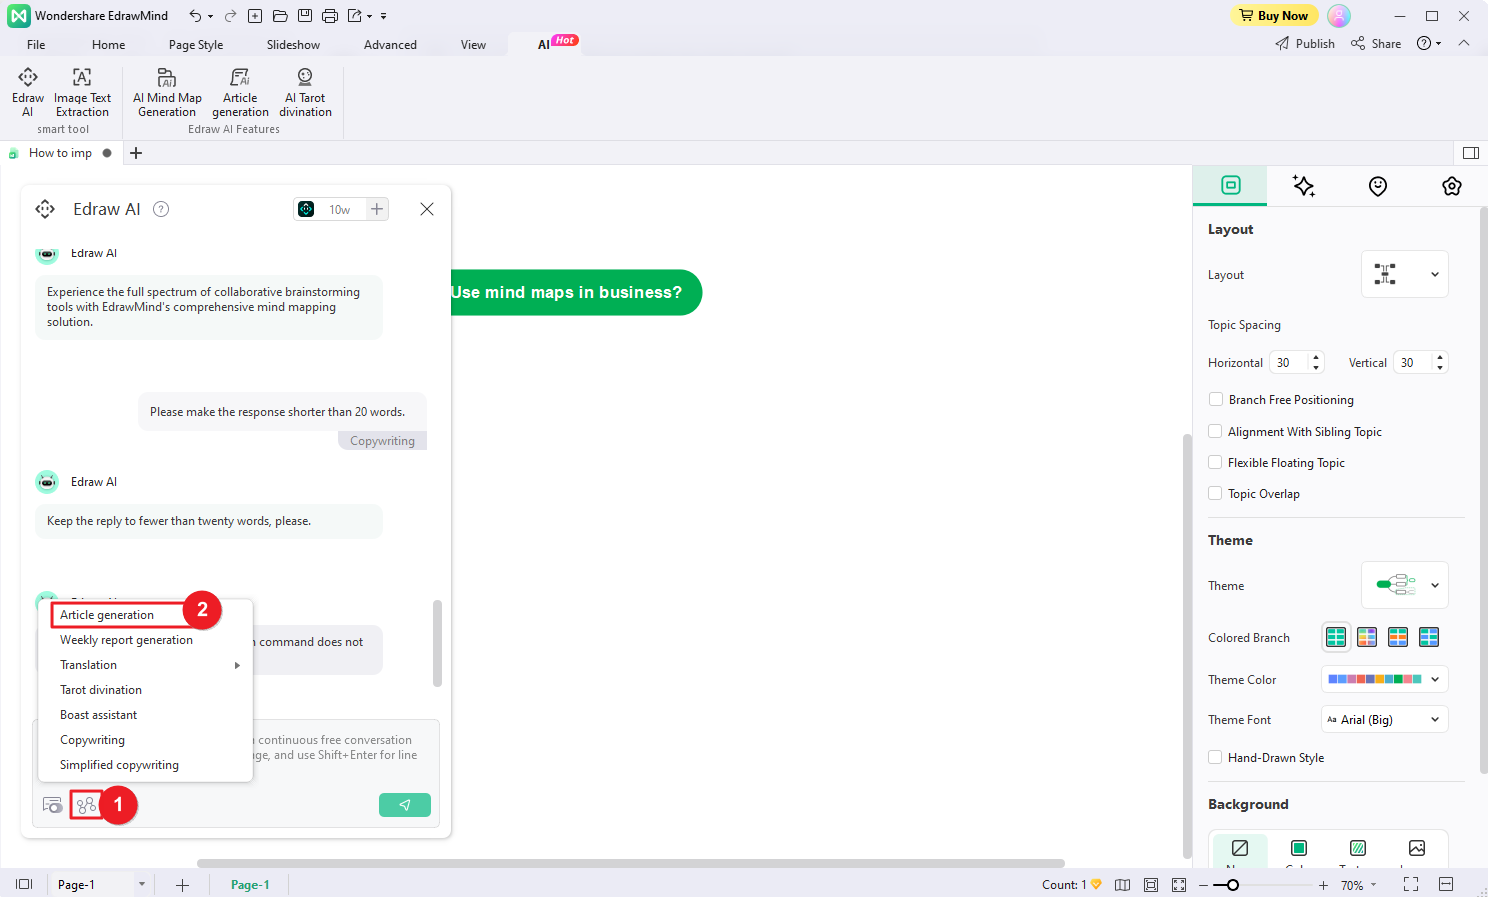This screenshot has width=1488, height=897.
Task: Open the Advanced tab
Action: [390, 45]
